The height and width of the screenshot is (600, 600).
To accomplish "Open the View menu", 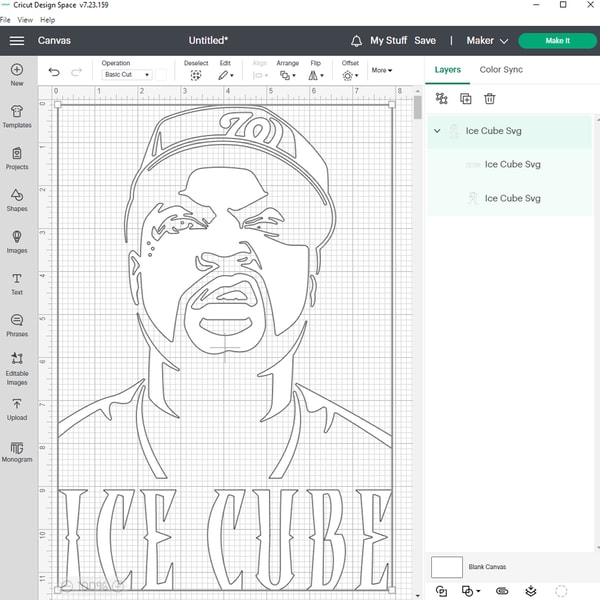I will point(25,20).
